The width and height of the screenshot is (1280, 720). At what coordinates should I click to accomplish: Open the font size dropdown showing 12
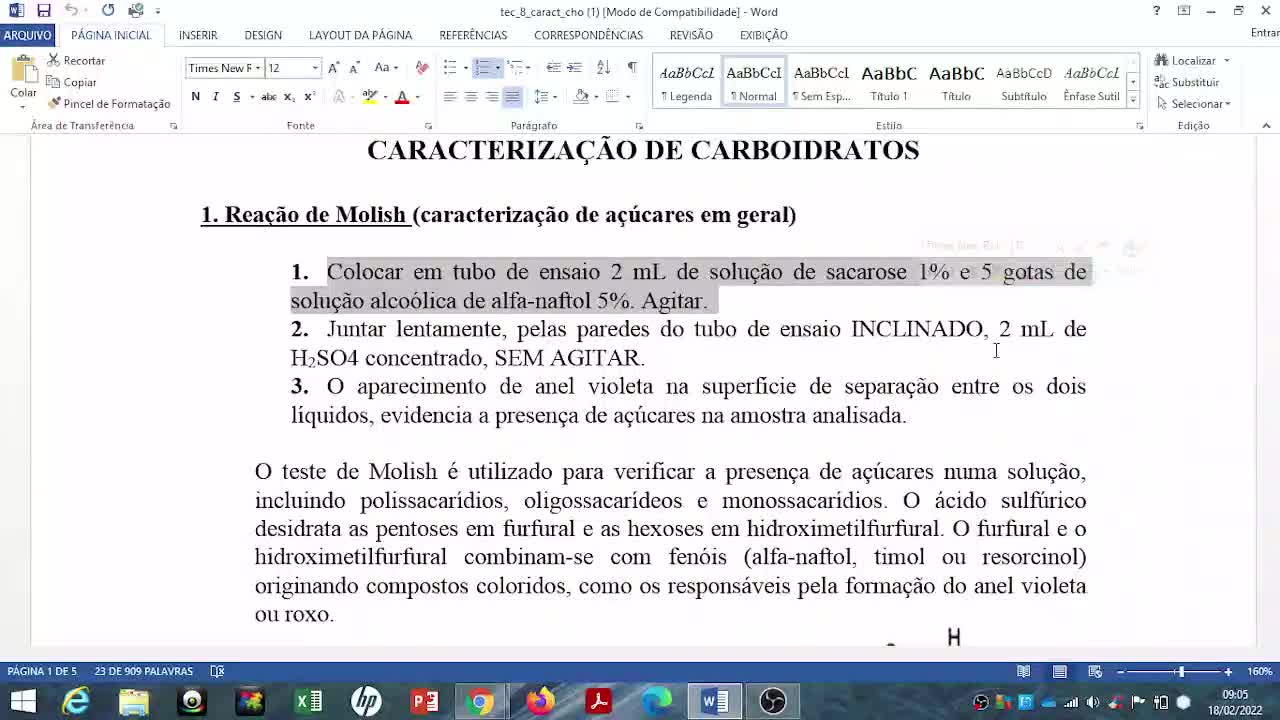pyautogui.click(x=315, y=68)
